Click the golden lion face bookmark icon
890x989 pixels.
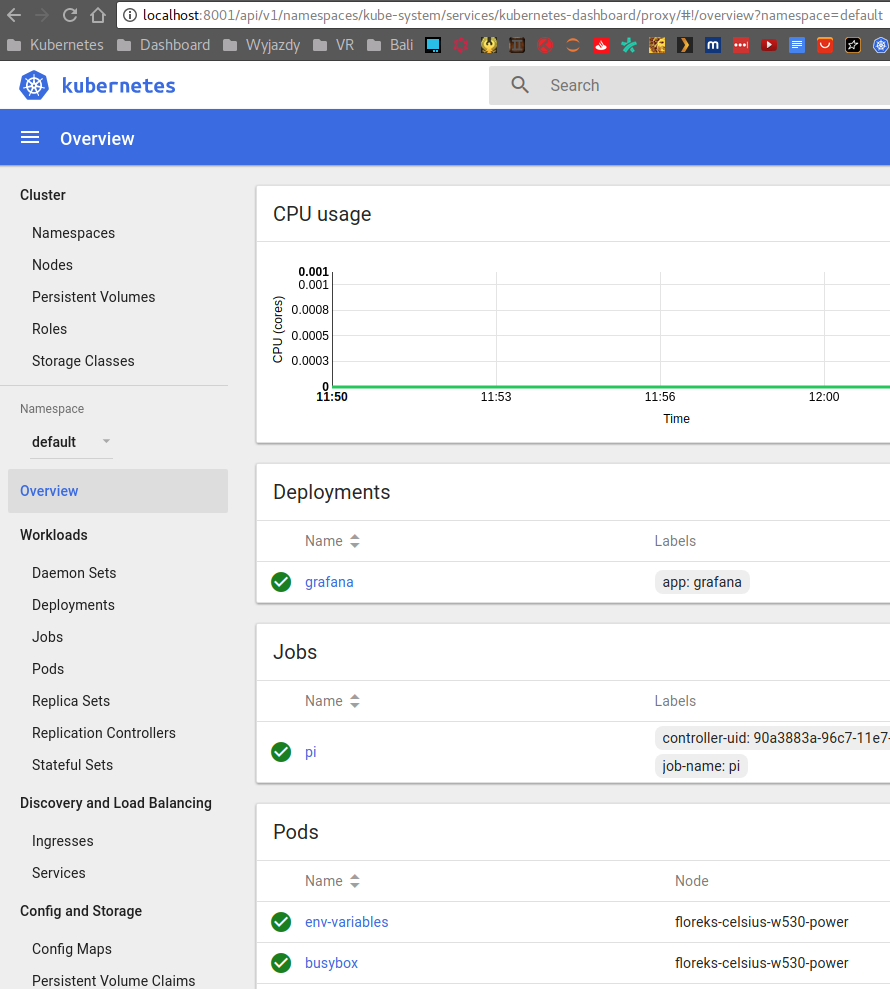click(657, 45)
